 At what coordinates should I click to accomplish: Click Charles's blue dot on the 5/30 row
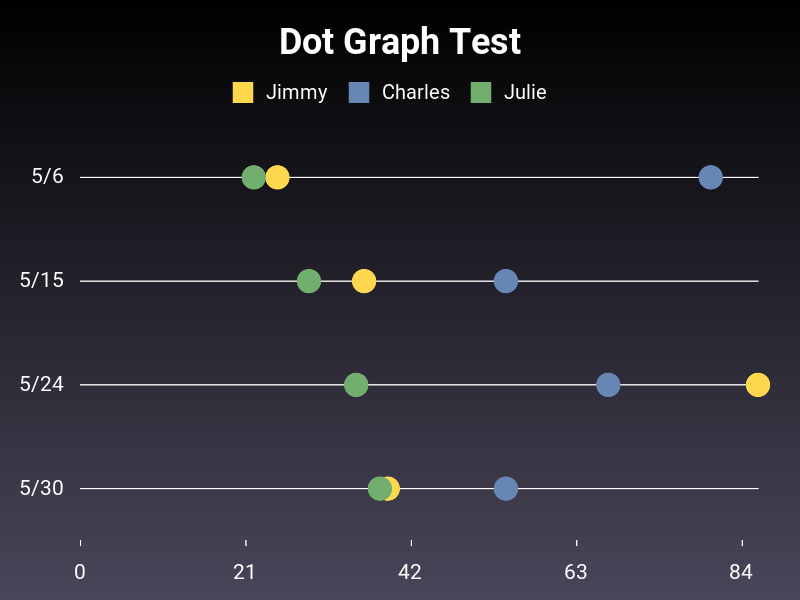point(506,489)
